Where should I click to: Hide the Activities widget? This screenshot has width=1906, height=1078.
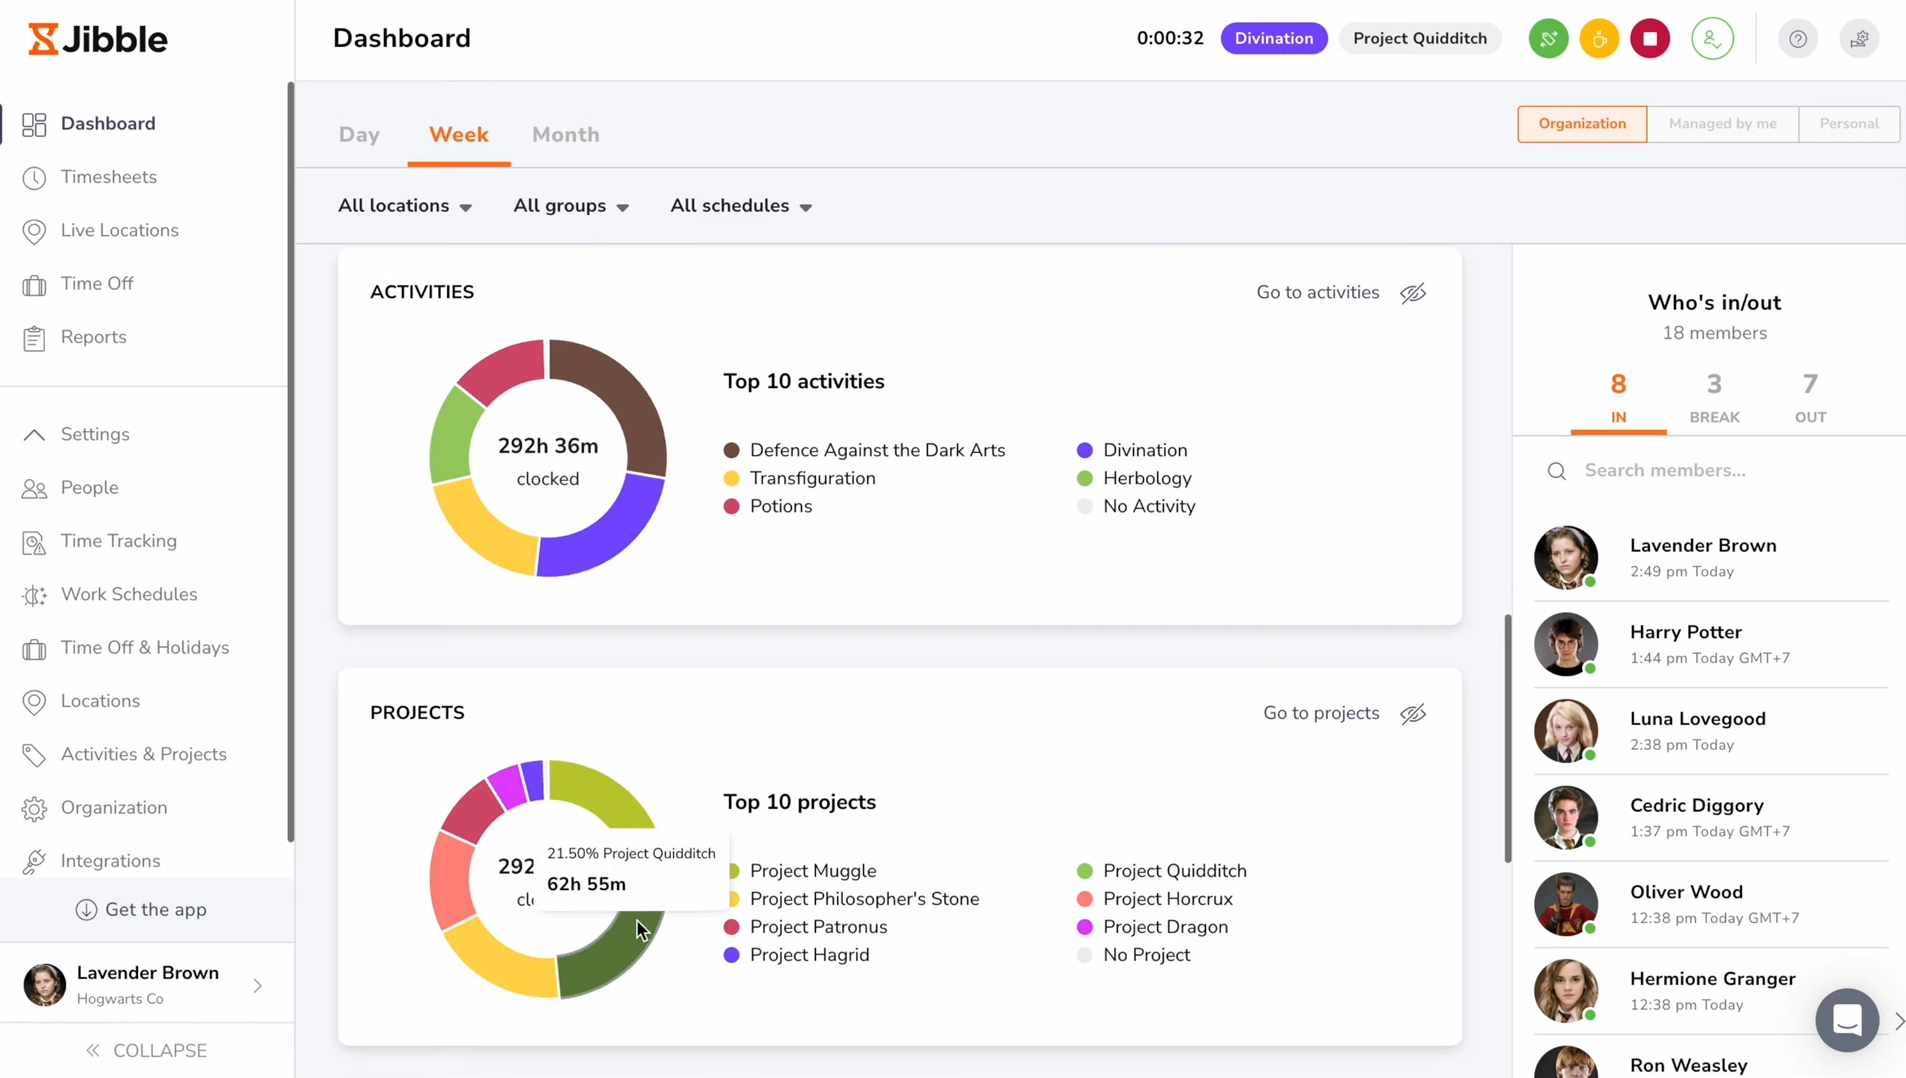tap(1412, 293)
